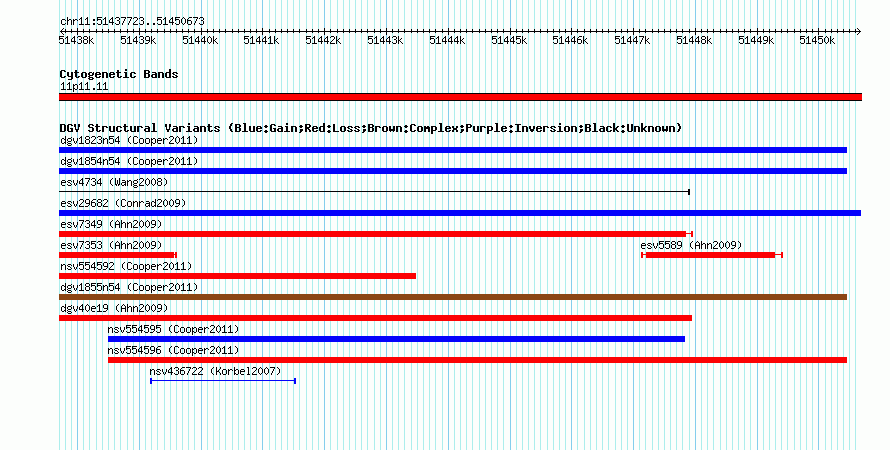890x450 pixels.
Task: Click the DGV Structural Variants track title
Action: tap(371, 128)
